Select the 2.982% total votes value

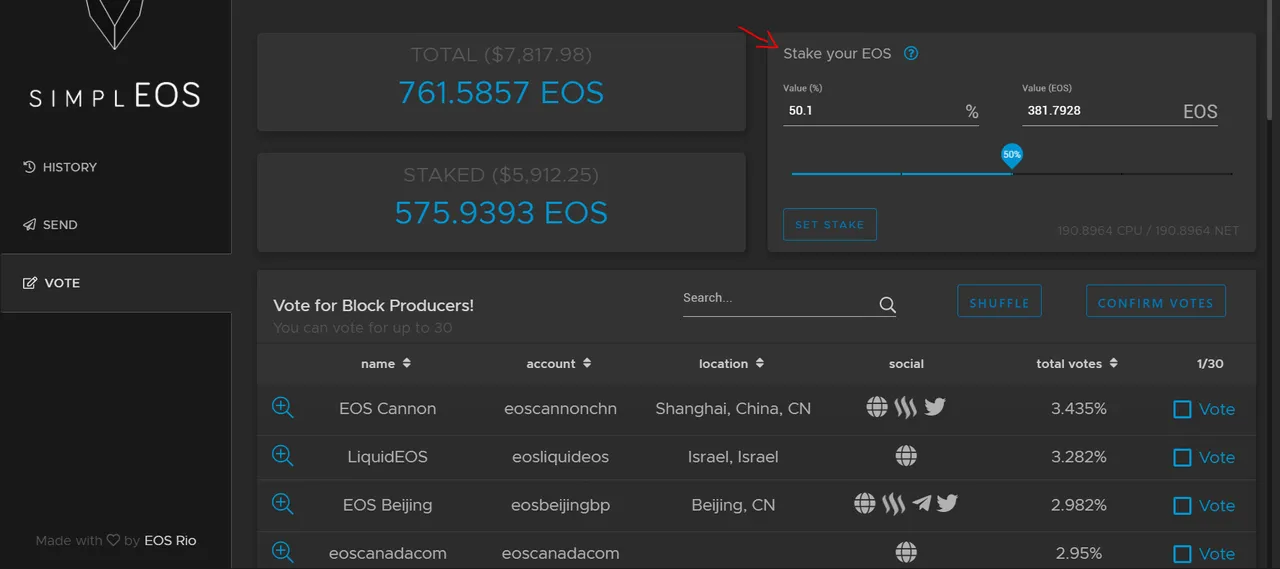(x=1078, y=505)
